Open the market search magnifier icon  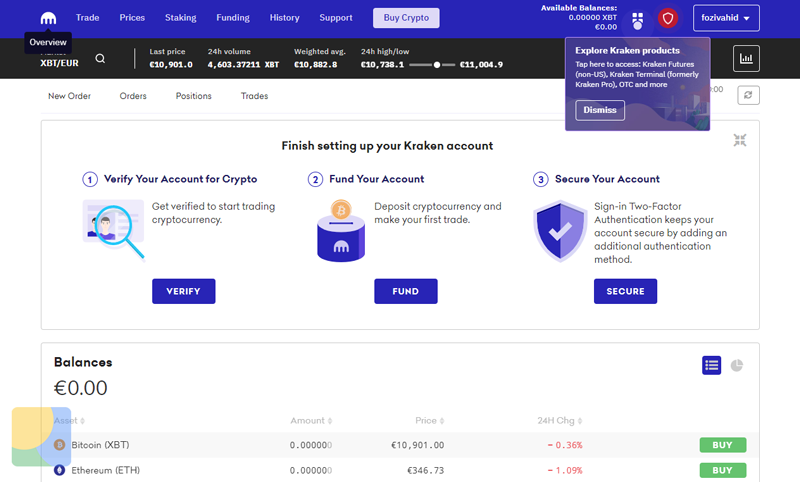click(x=100, y=59)
